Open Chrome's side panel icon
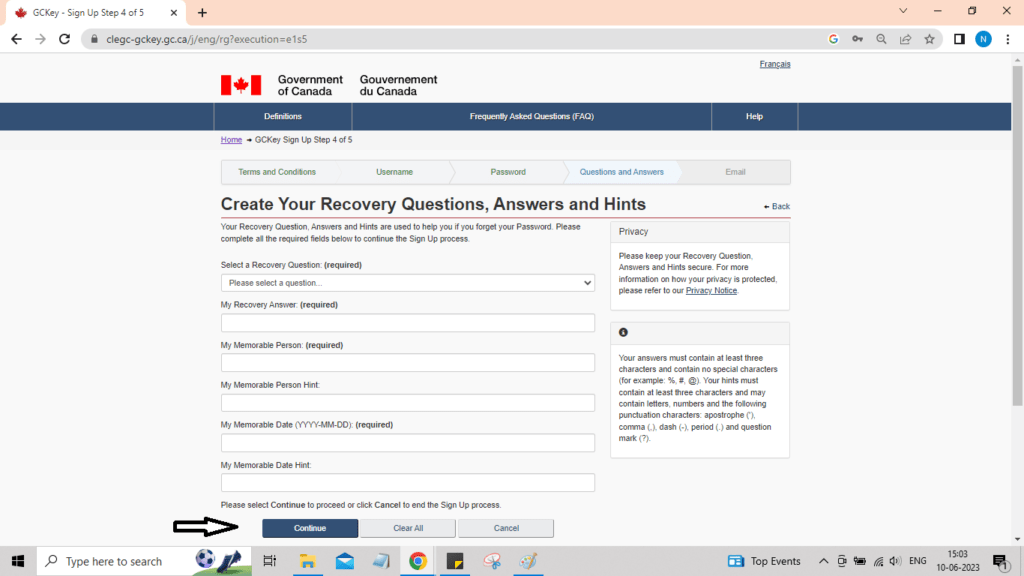This screenshot has width=1024, height=576. point(959,39)
